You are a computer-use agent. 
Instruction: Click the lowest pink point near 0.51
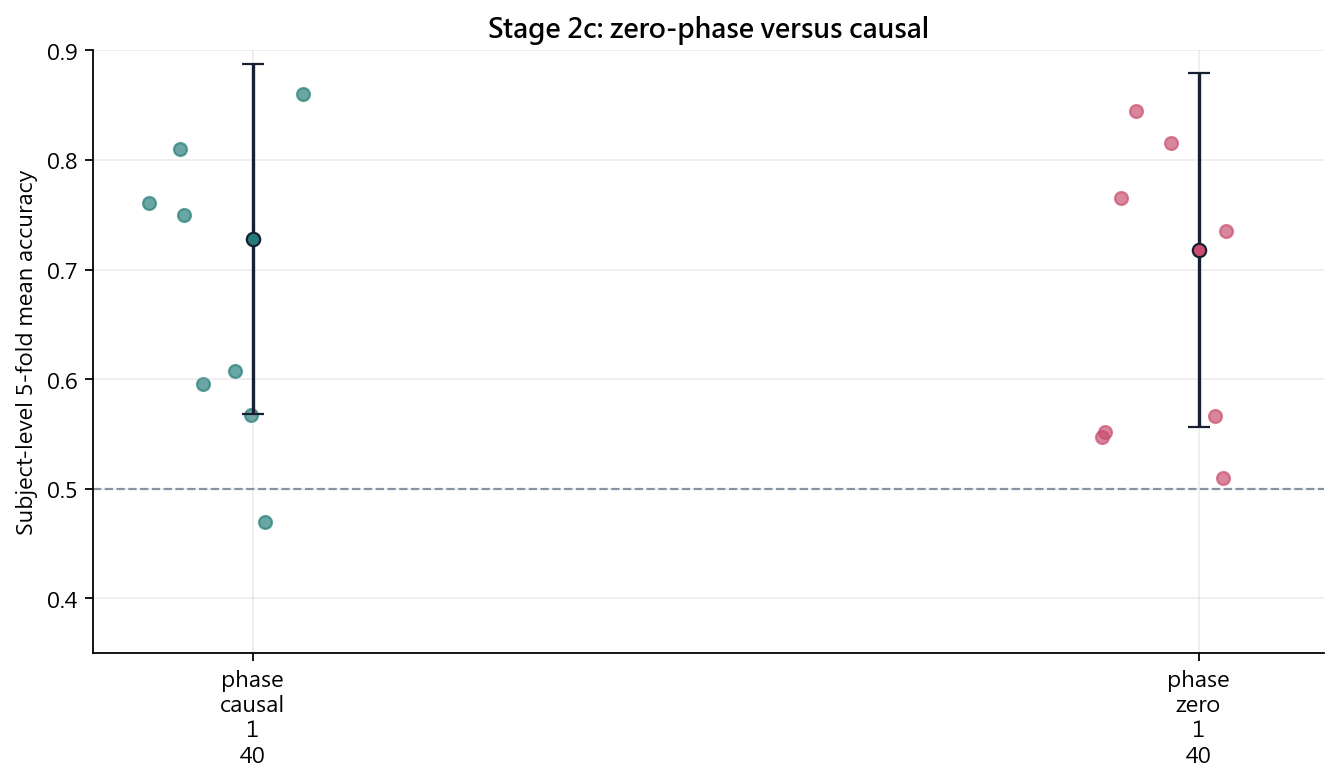tap(1223, 478)
